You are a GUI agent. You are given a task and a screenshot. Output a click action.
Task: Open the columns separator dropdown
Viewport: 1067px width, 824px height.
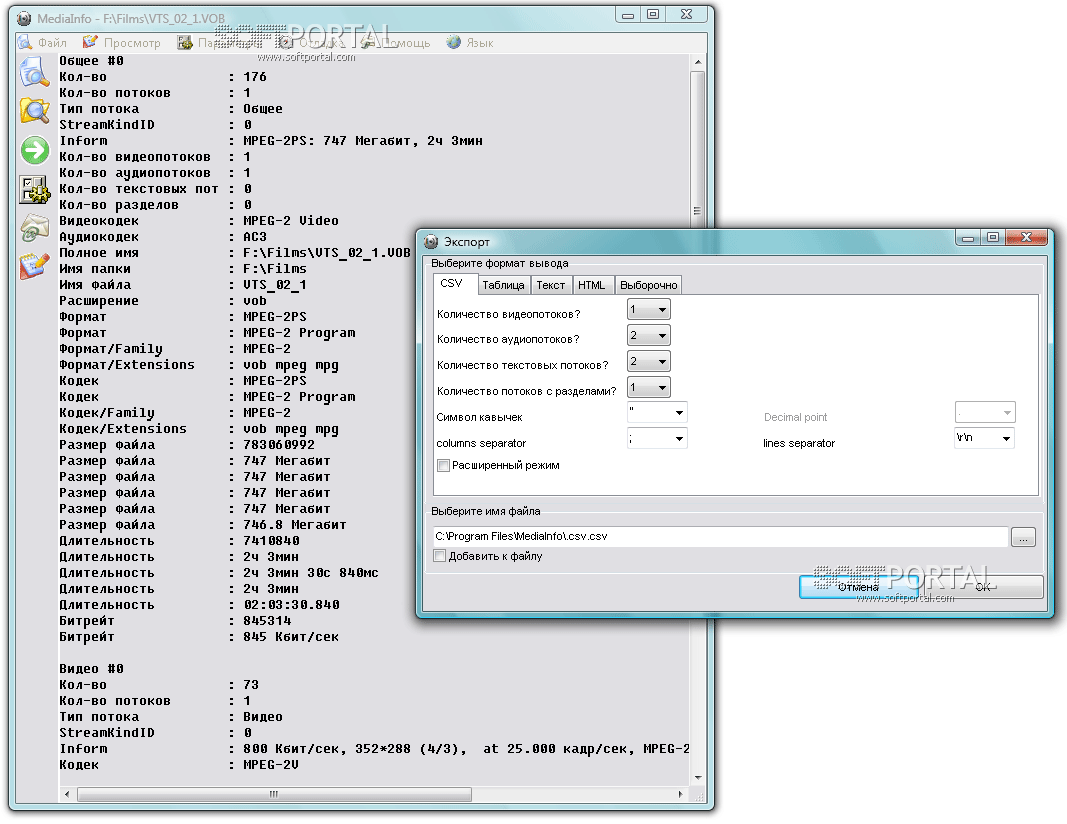657,438
